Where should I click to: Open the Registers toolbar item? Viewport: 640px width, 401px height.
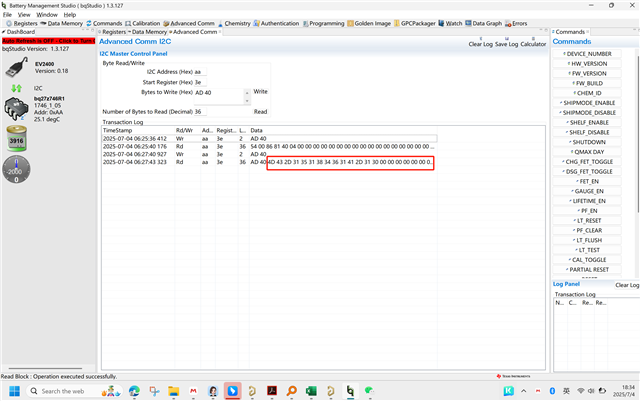click(22, 23)
